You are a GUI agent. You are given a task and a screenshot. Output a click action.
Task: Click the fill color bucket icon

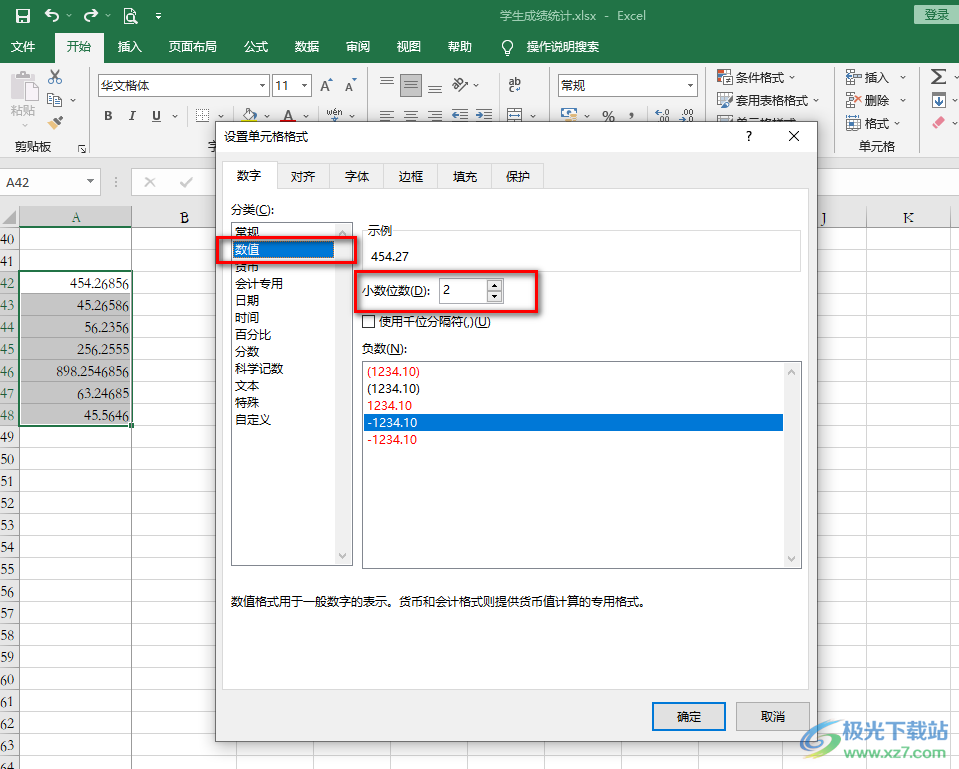(250, 115)
